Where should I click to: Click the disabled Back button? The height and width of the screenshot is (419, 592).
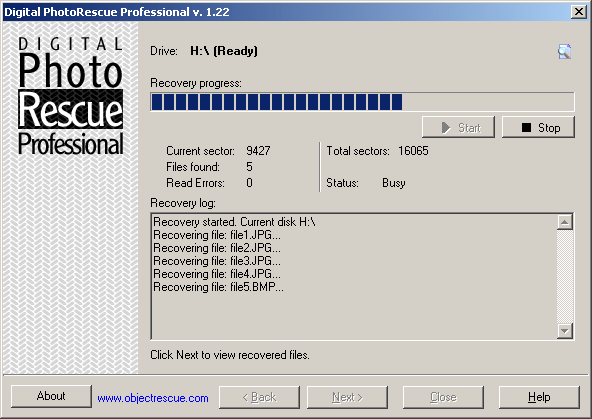click(259, 397)
